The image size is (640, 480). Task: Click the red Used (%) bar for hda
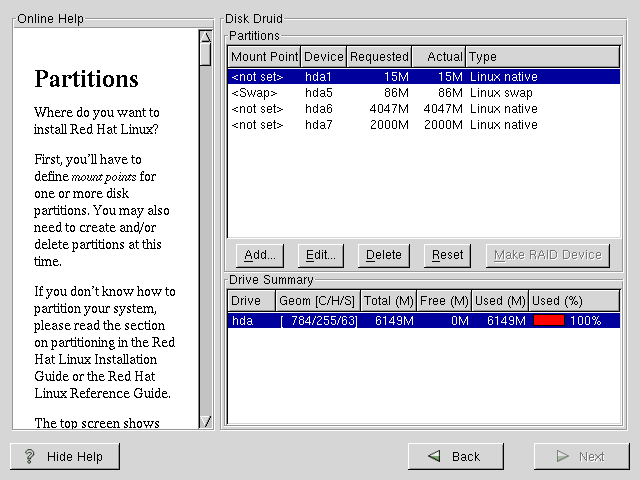[x=549, y=321]
